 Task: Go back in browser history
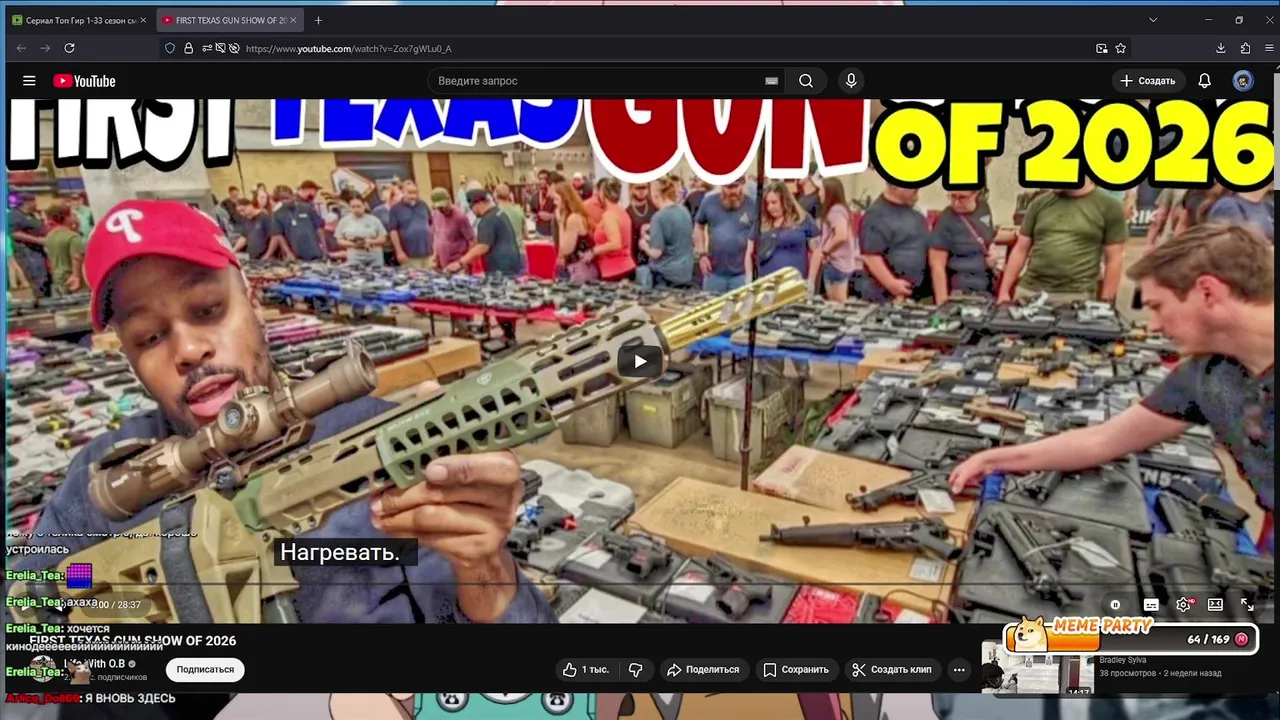(21, 48)
